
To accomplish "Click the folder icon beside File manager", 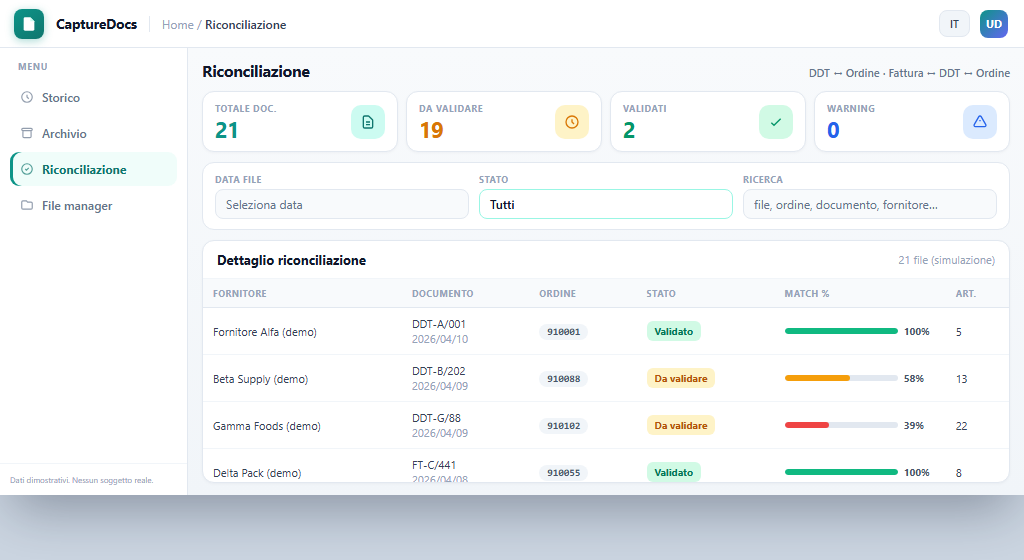I will tap(27, 205).
